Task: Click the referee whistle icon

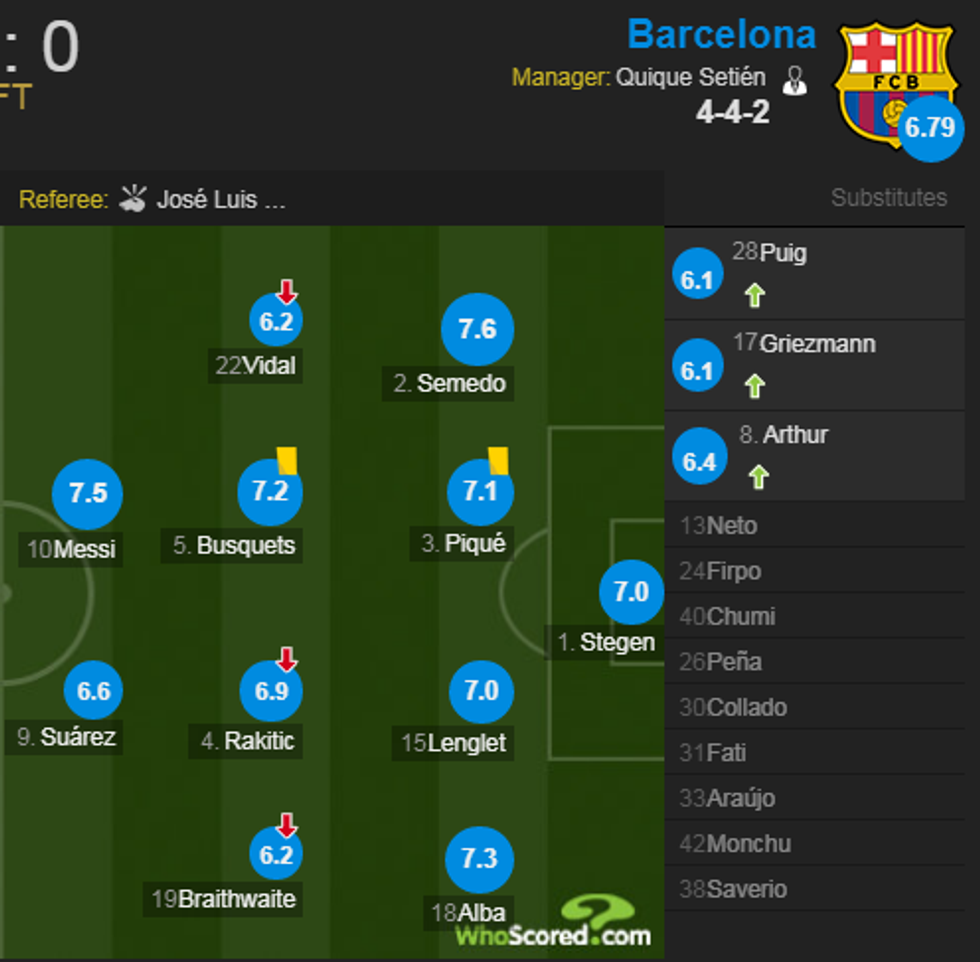Action: (133, 199)
